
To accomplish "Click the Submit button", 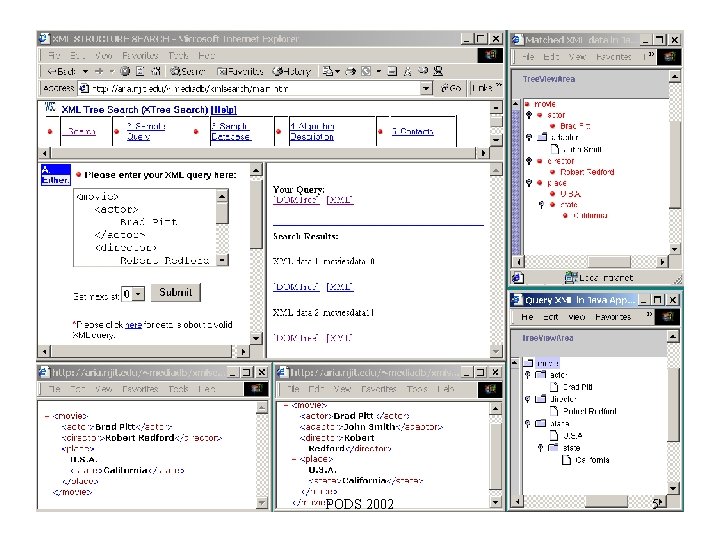I will coord(175,292).
